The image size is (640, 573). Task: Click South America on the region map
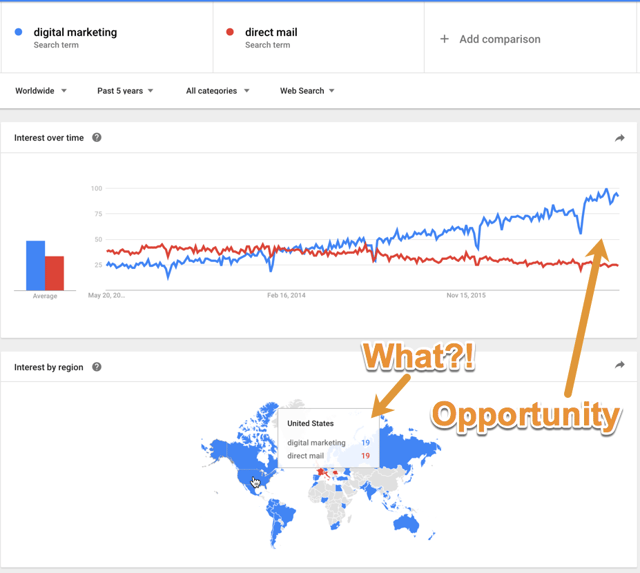[x=278, y=520]
